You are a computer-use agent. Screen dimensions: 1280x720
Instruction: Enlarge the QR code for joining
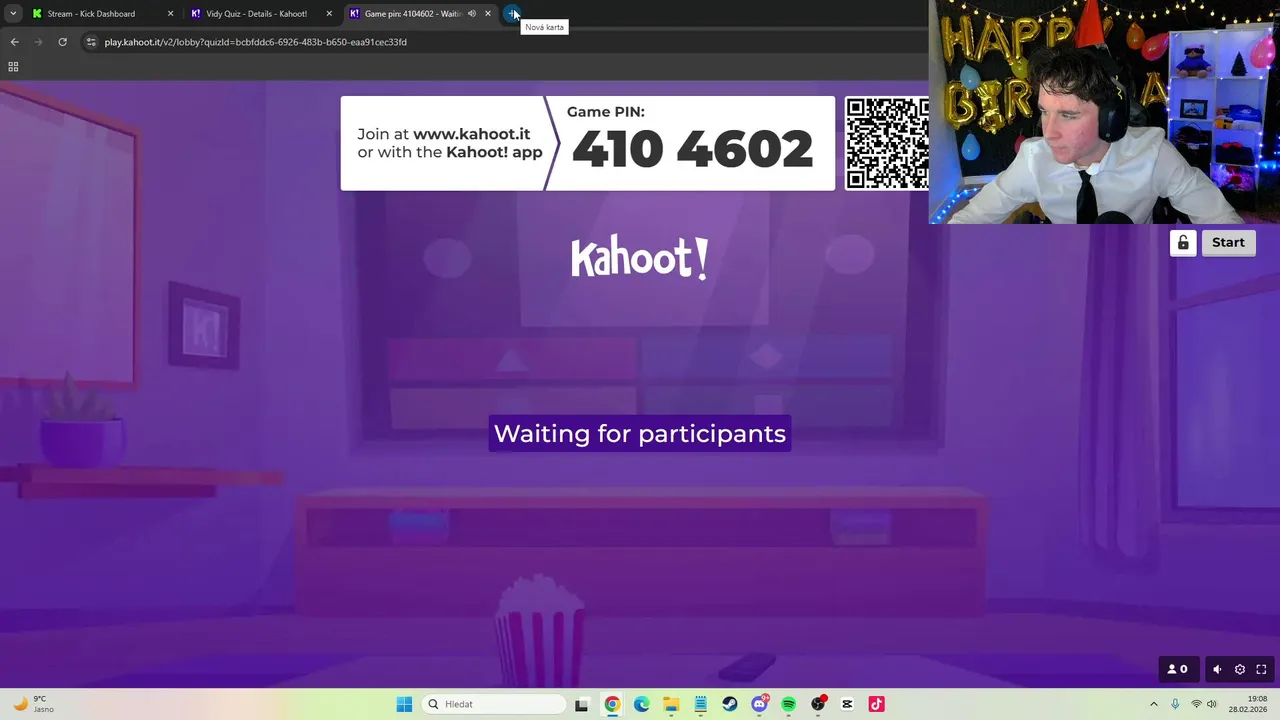point(887,143)
